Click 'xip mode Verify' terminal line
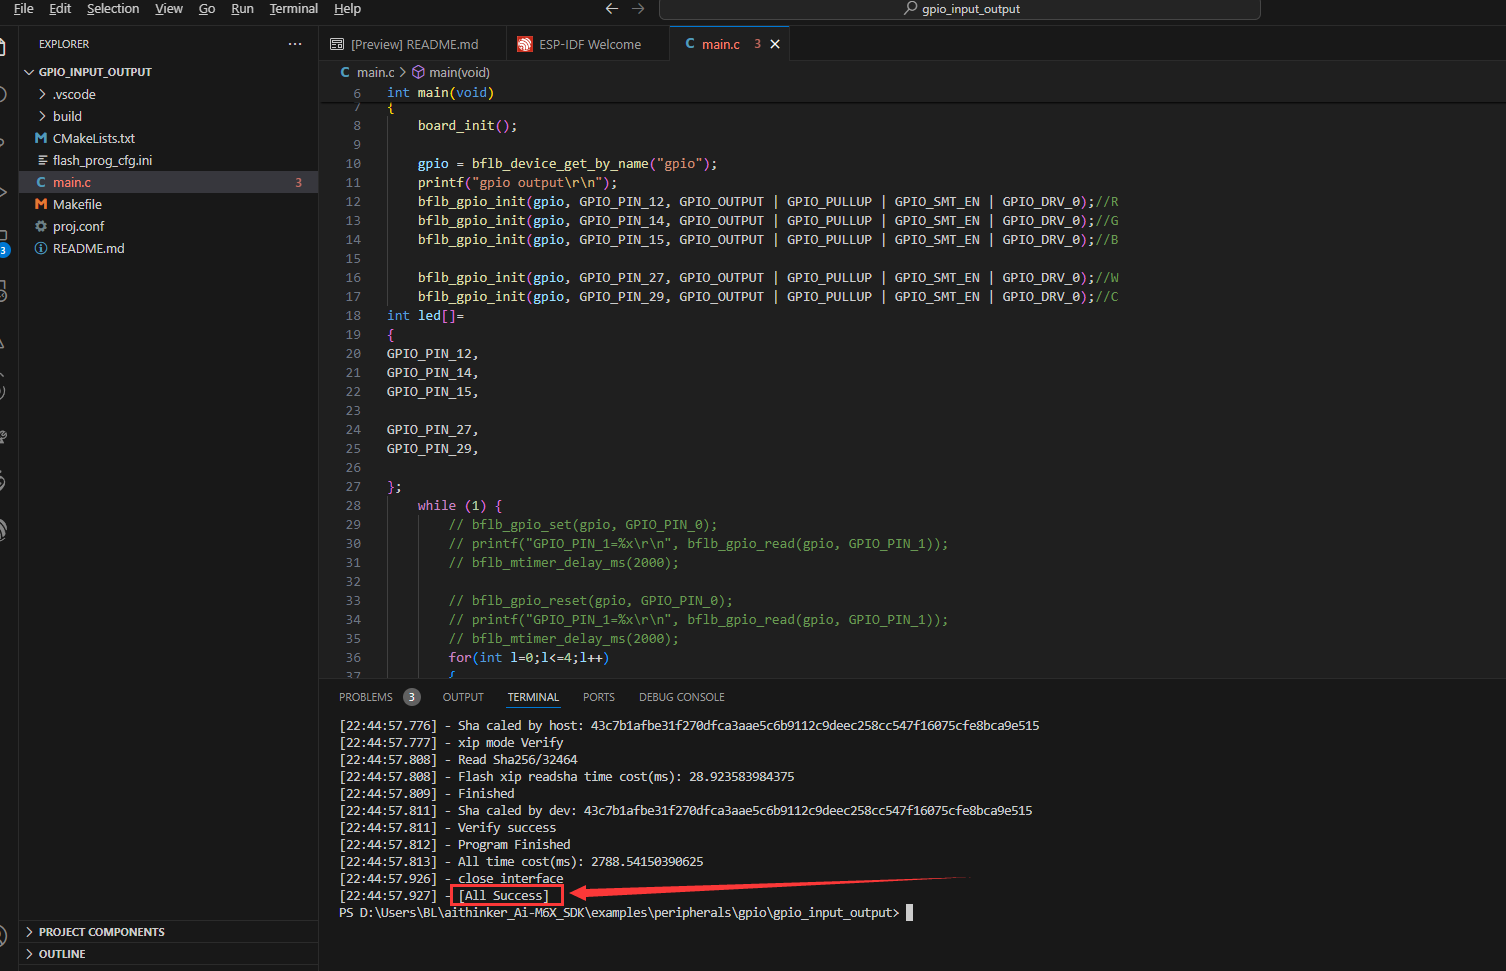The height and width of the screenshot is (971, 1506). pos(510,742)
